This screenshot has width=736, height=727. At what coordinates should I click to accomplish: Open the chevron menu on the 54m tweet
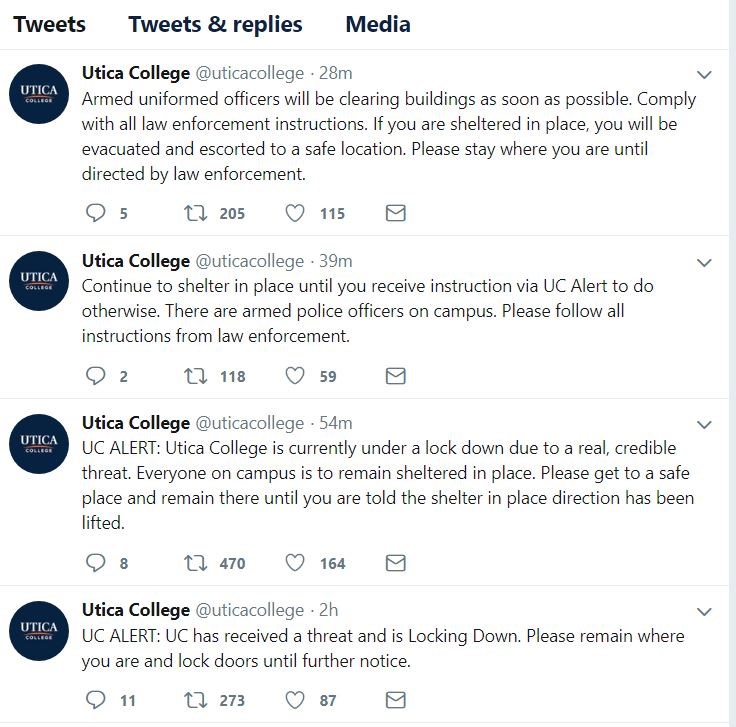[x=704, y=425]
